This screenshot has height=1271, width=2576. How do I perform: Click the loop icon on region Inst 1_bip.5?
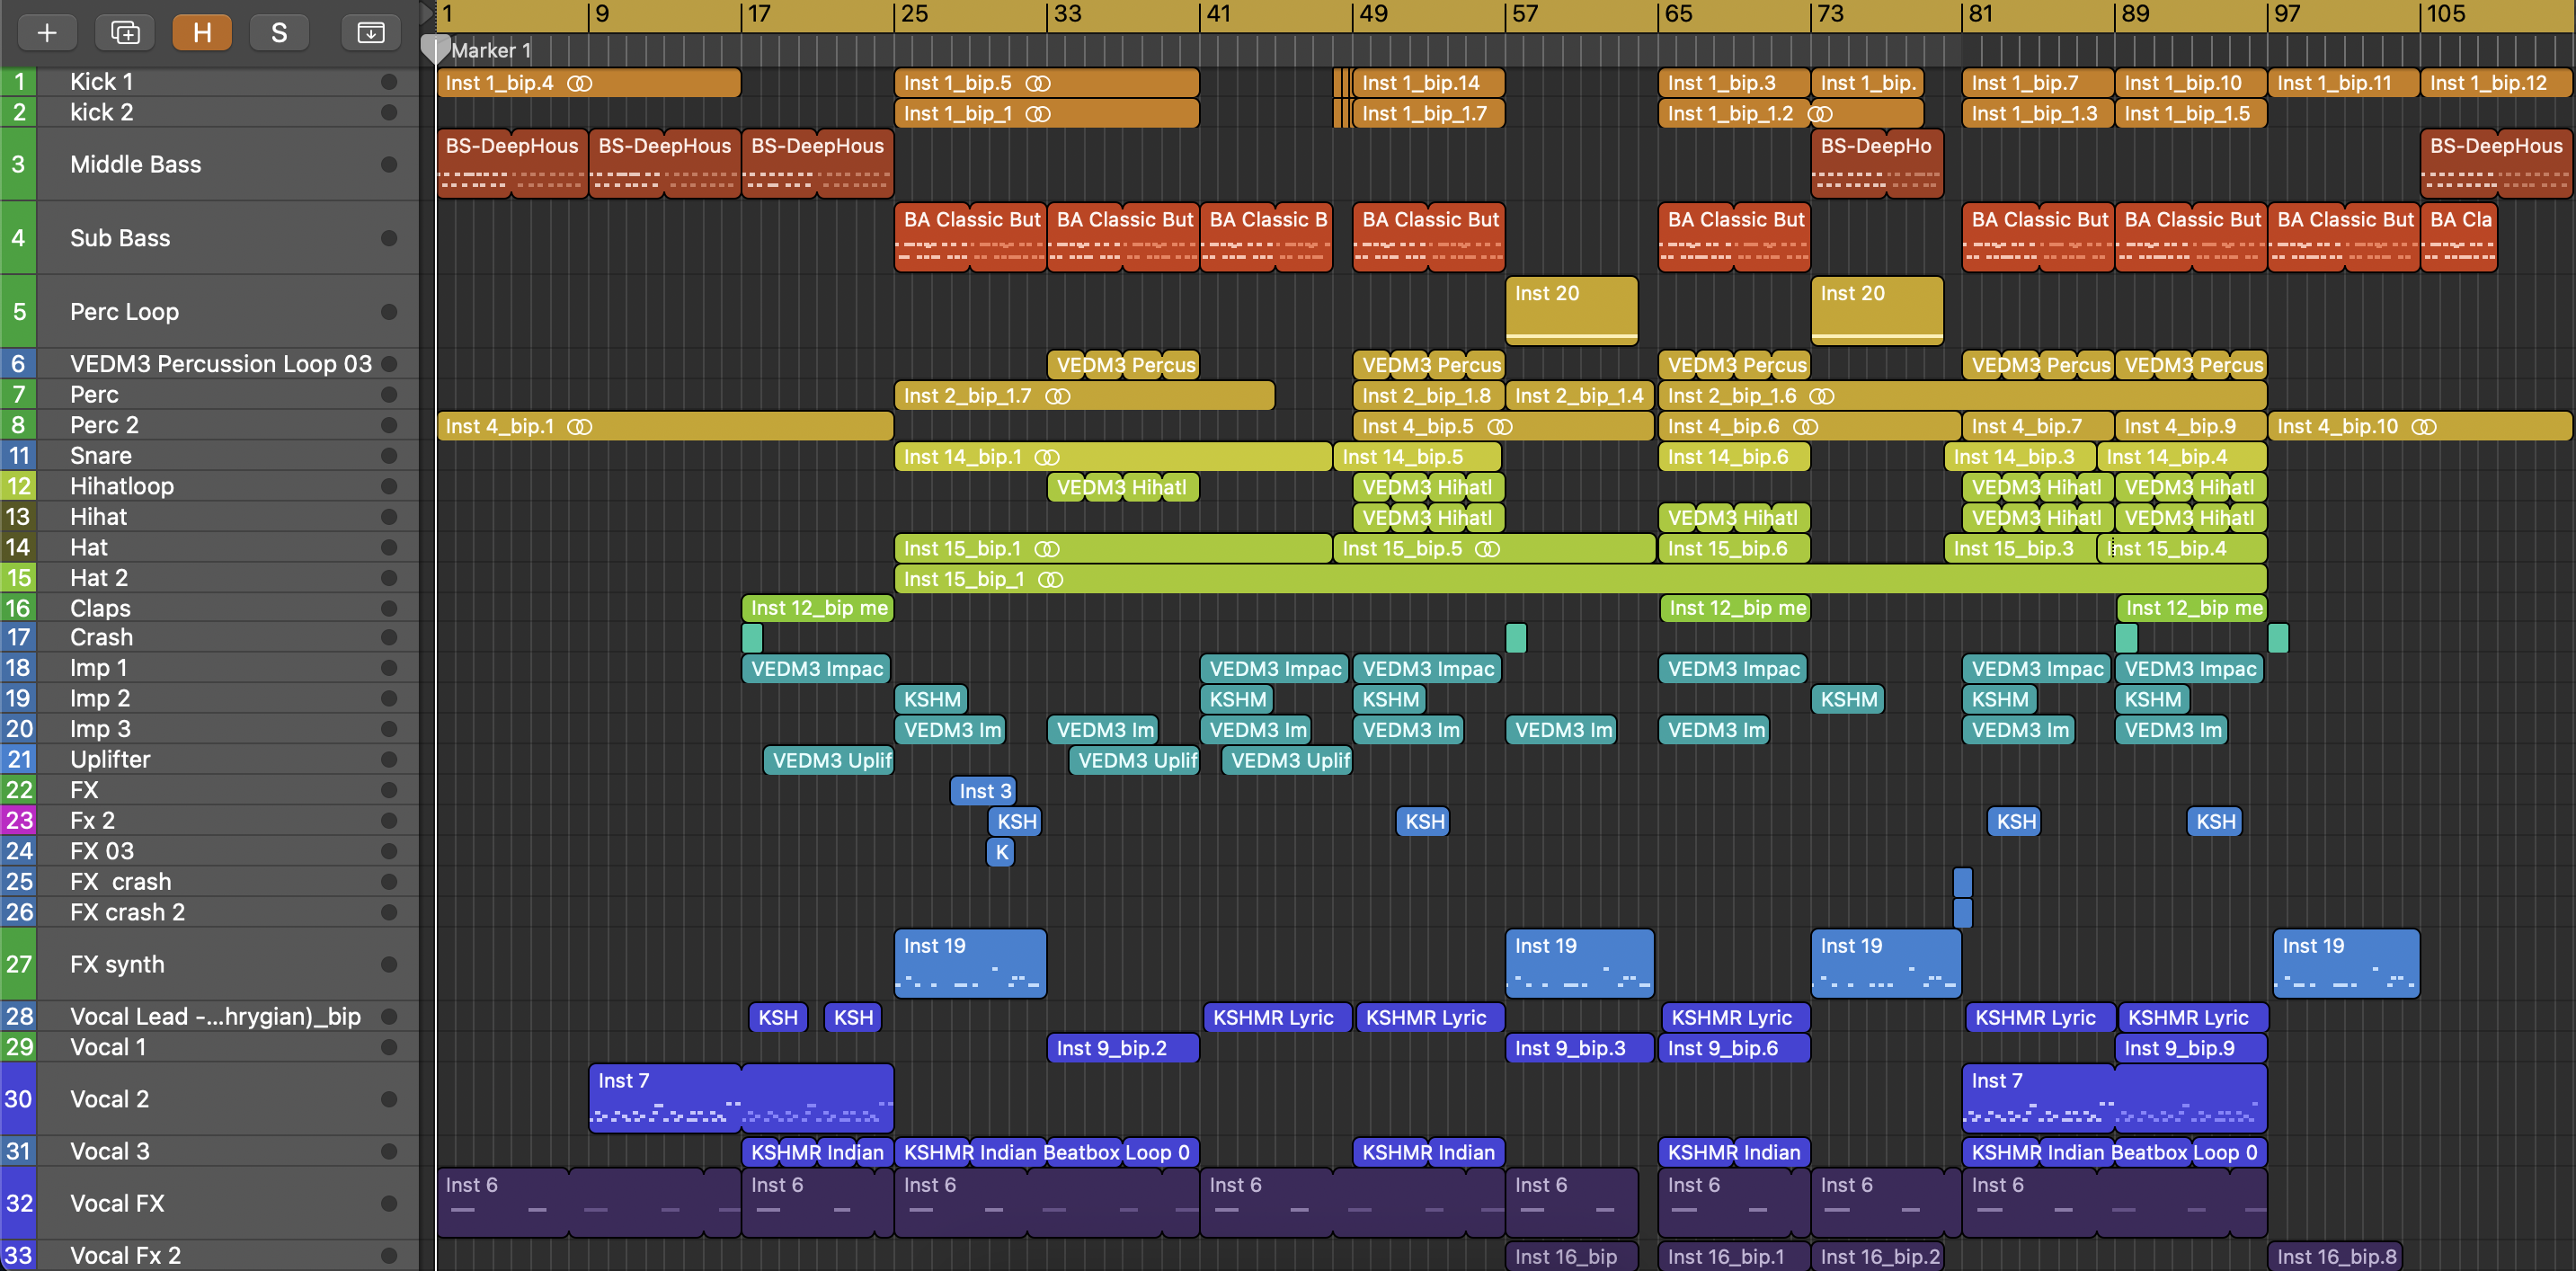[x=1038, y=83]
